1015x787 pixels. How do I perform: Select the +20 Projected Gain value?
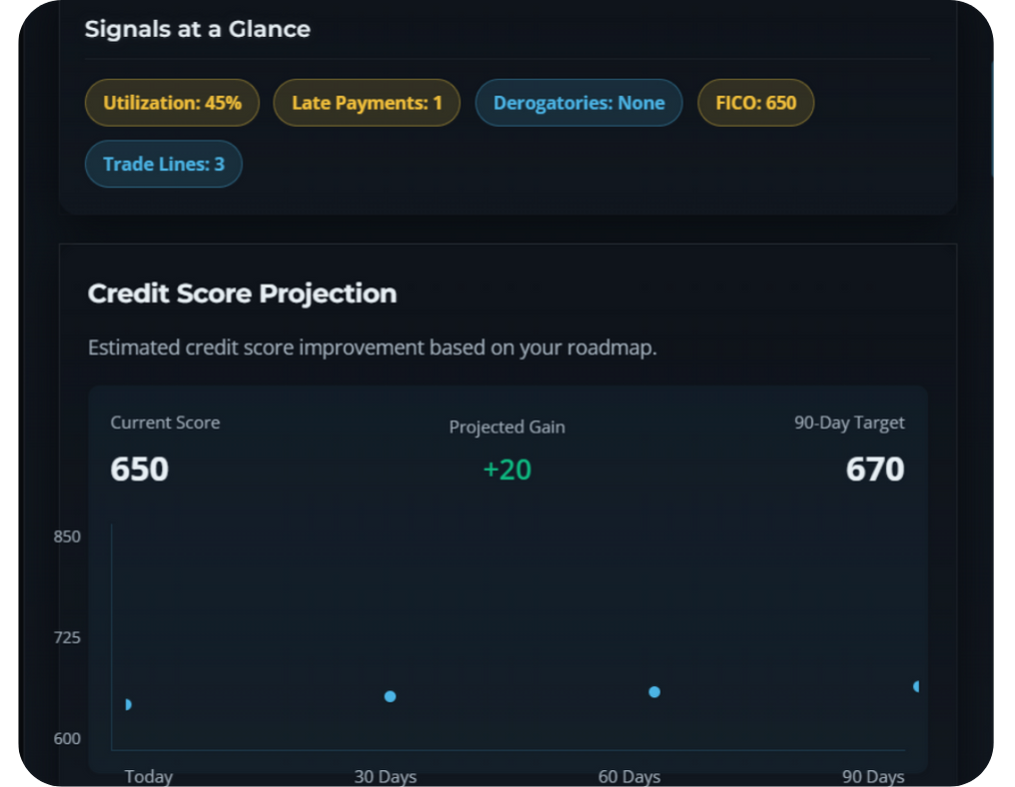[x=507, y=469]
